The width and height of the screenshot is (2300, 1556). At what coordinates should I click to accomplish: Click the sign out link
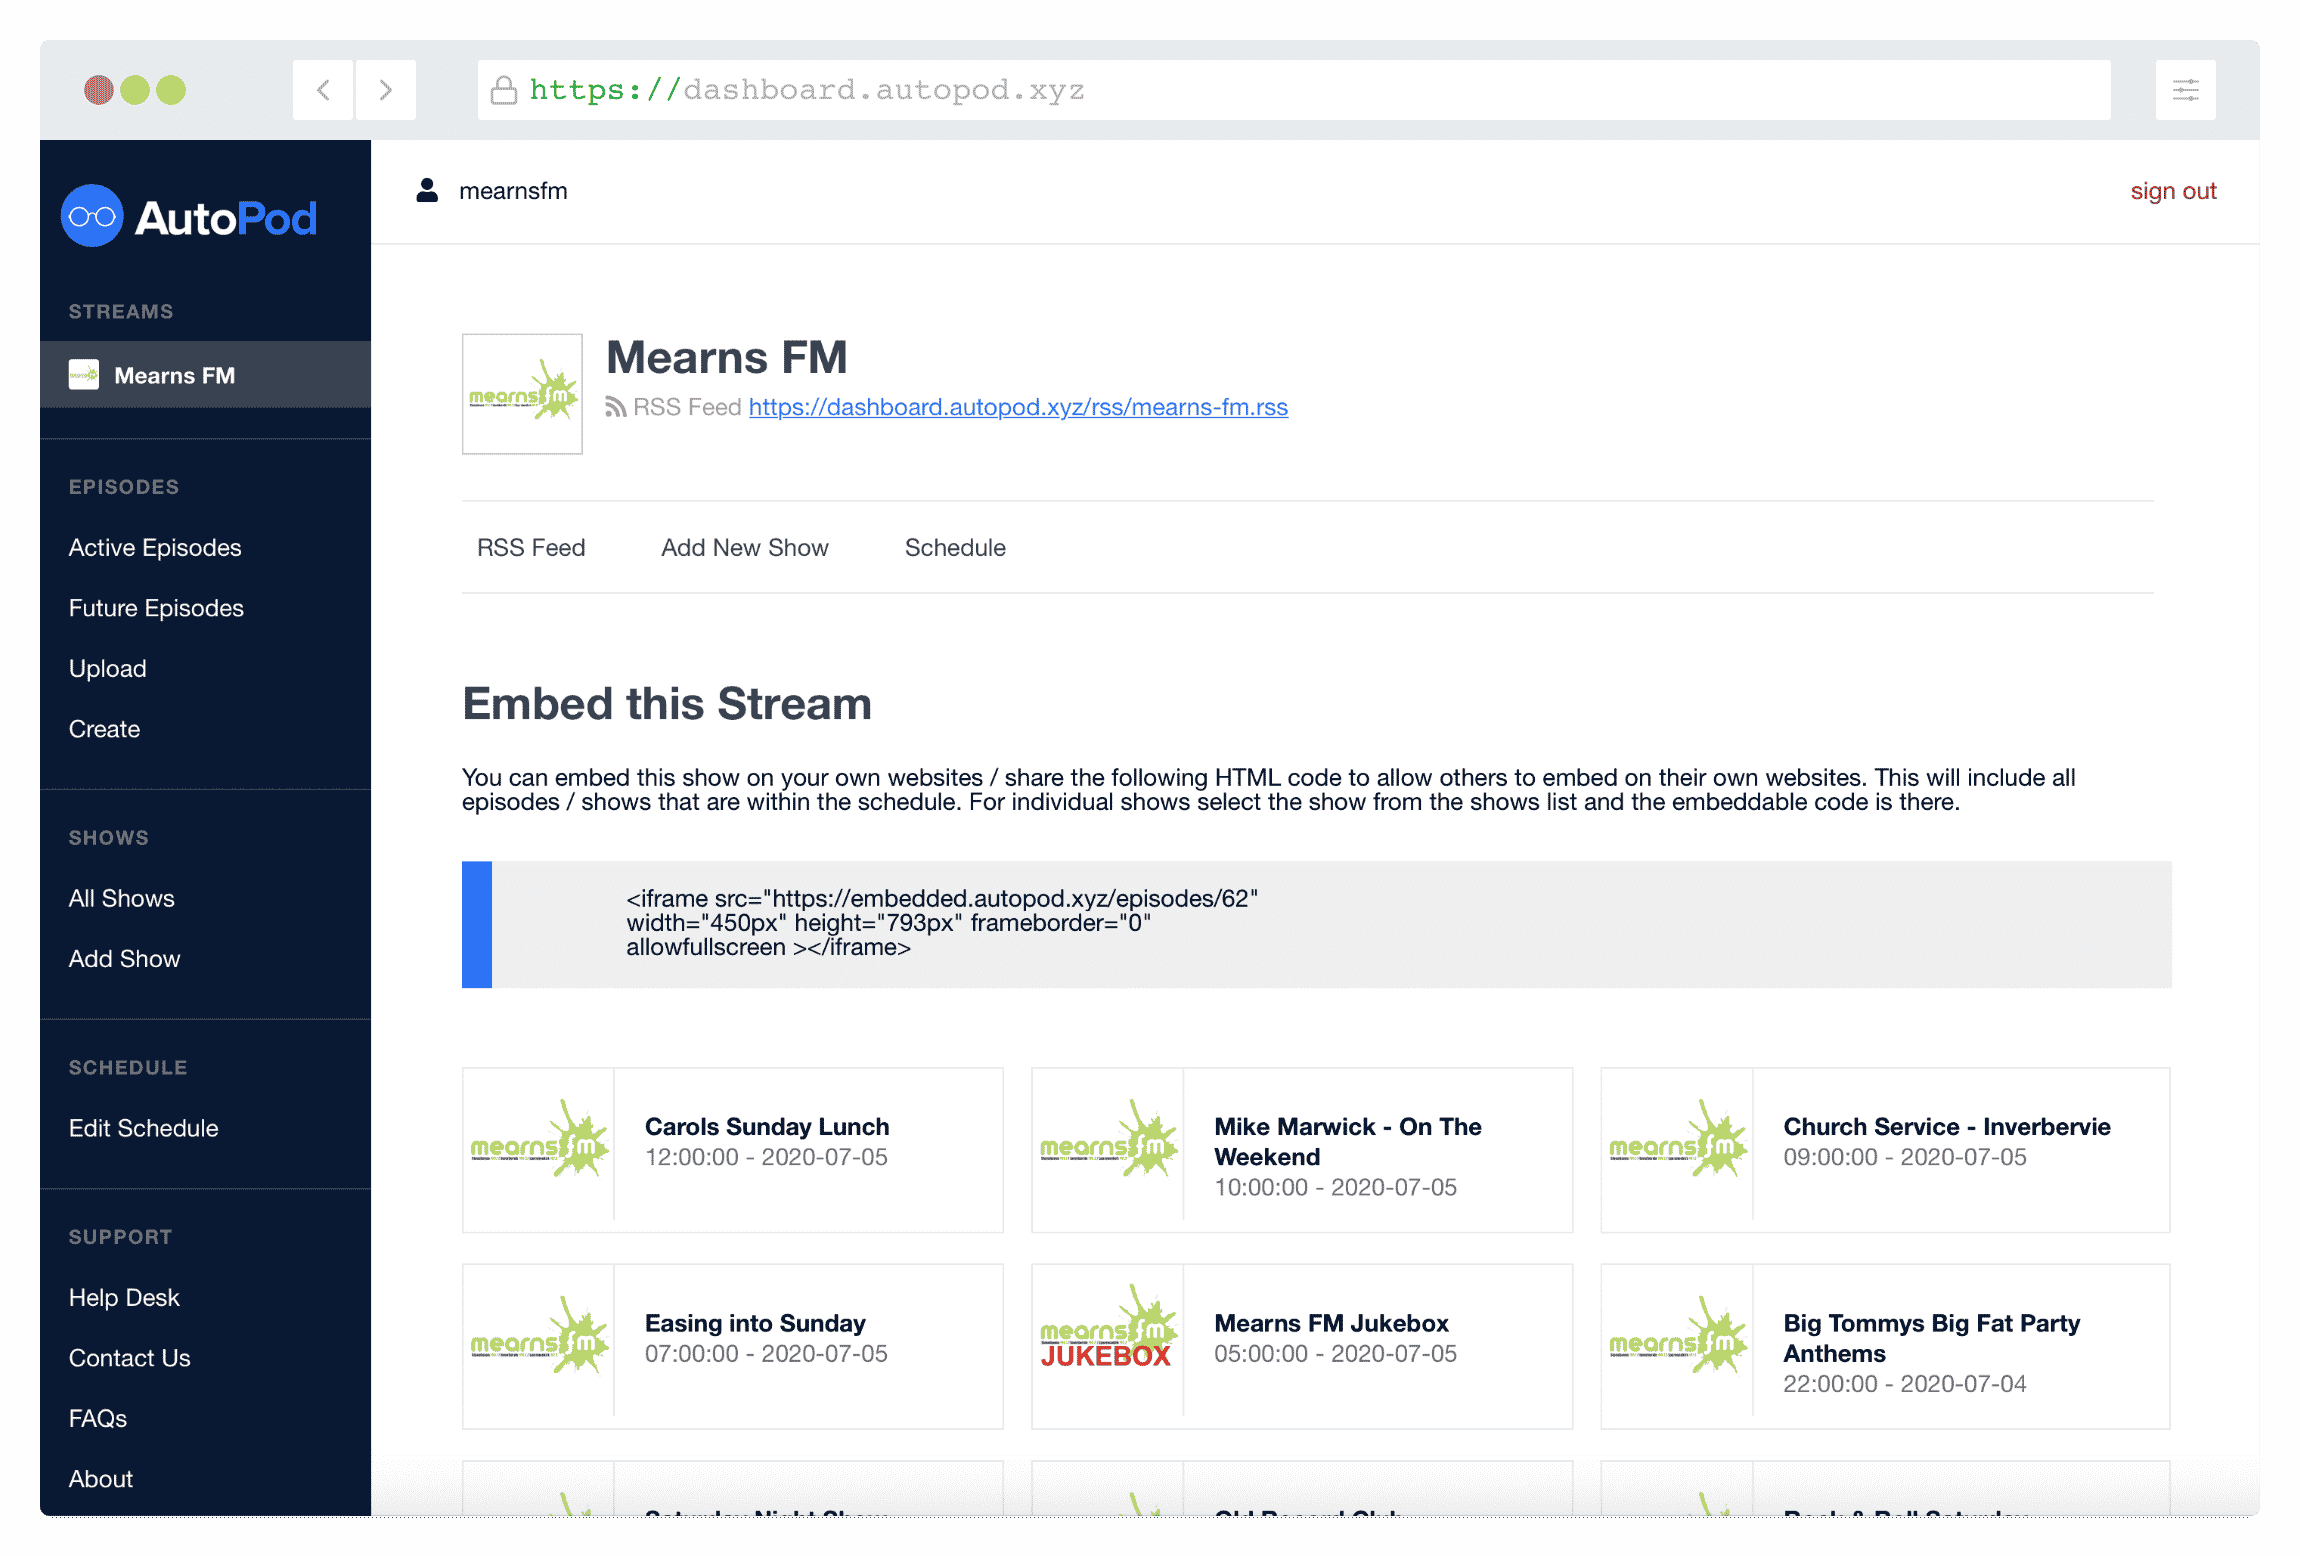[x=2173, y=191]
